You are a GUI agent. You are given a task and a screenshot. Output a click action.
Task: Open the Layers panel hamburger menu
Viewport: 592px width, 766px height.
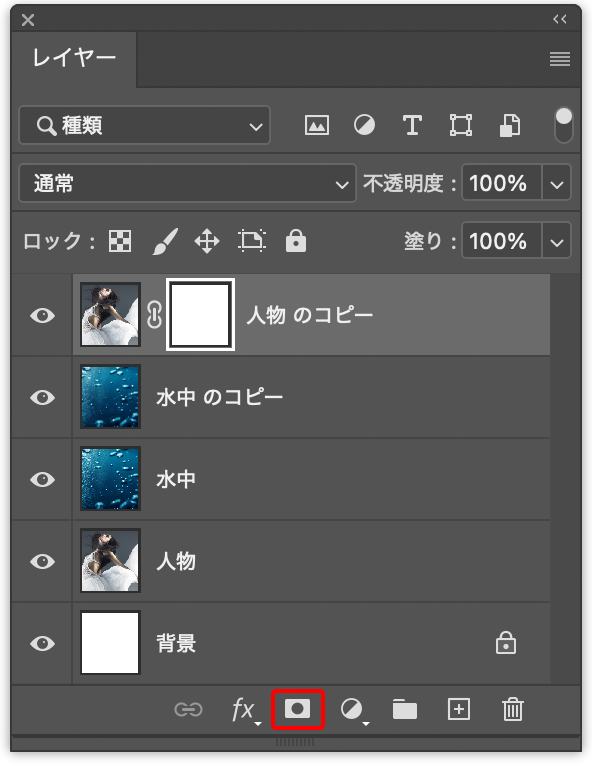tap(560, 59)
